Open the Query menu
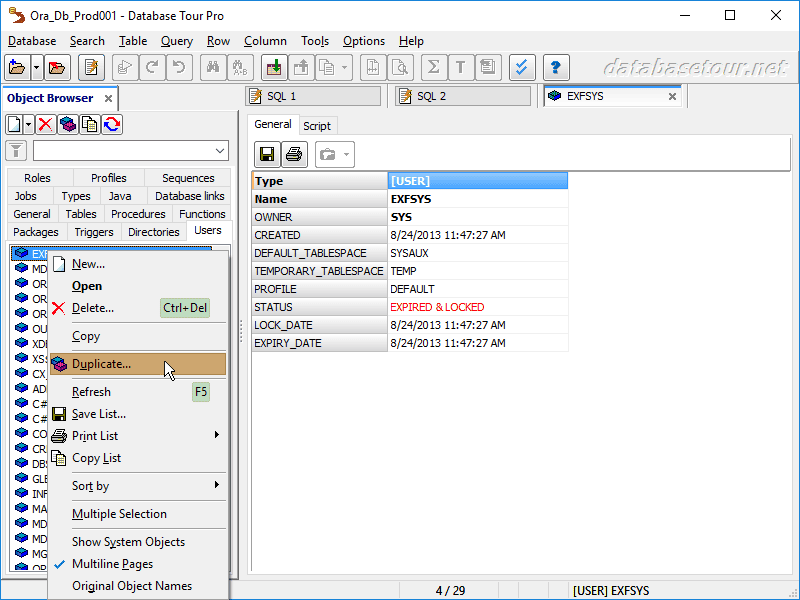Viewport: 800px width, 600px height. point(176,41)
